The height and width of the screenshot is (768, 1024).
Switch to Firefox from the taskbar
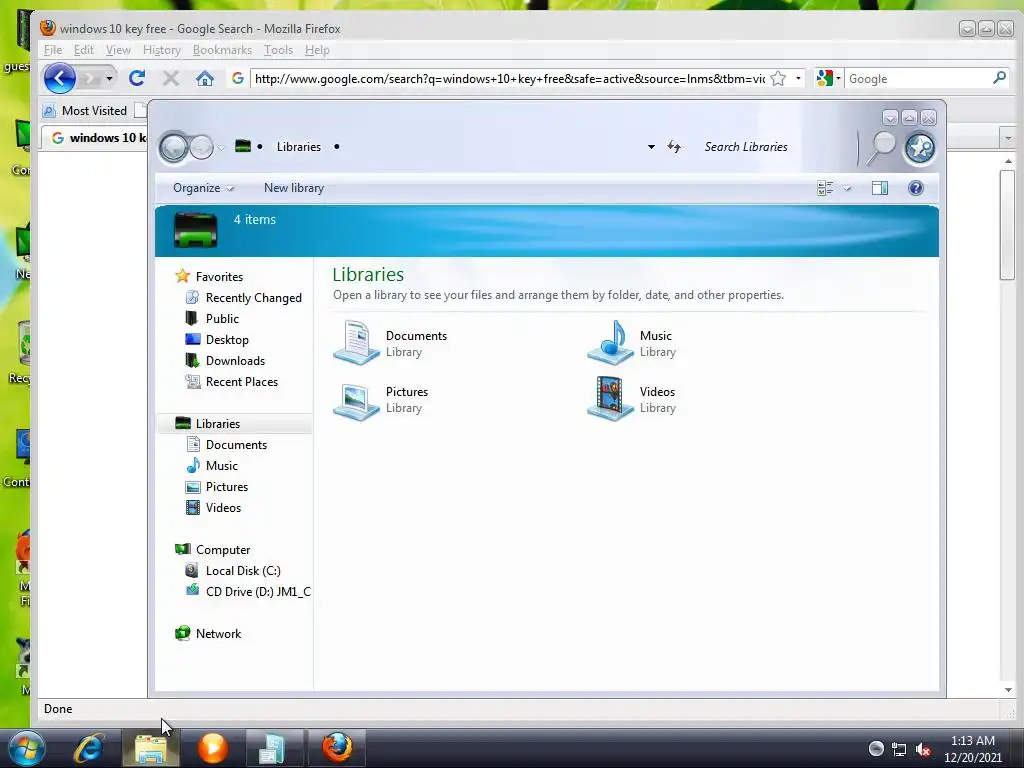[x=337, y=748]
